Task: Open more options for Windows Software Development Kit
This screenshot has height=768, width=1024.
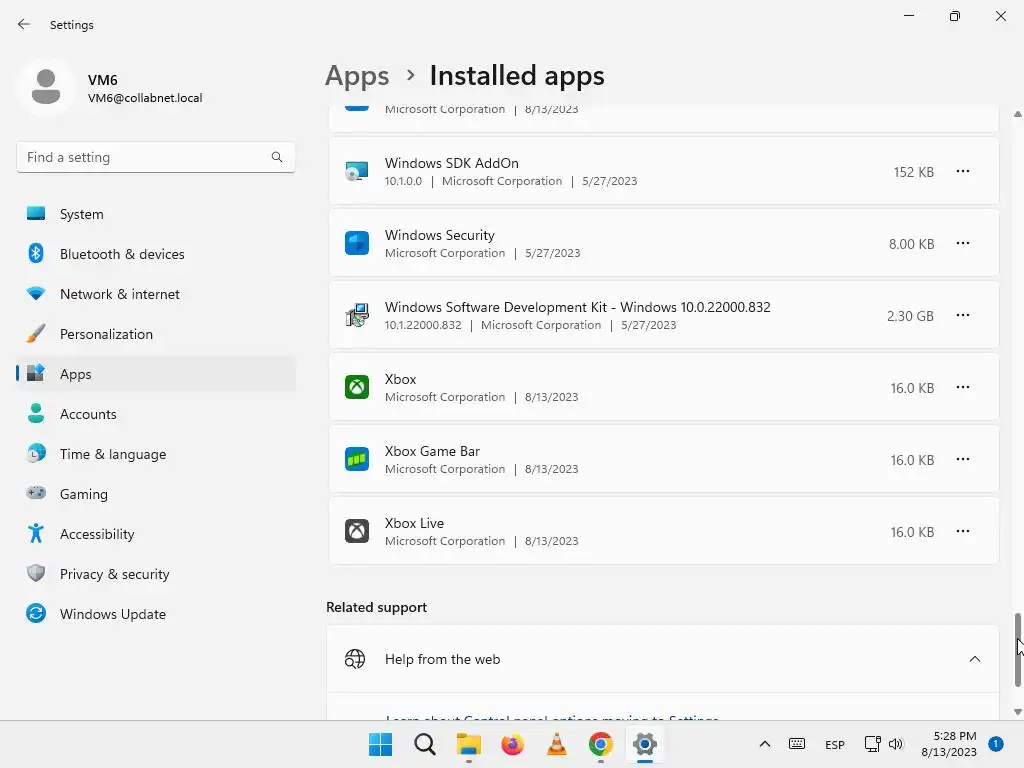Action: pos(963,315)
